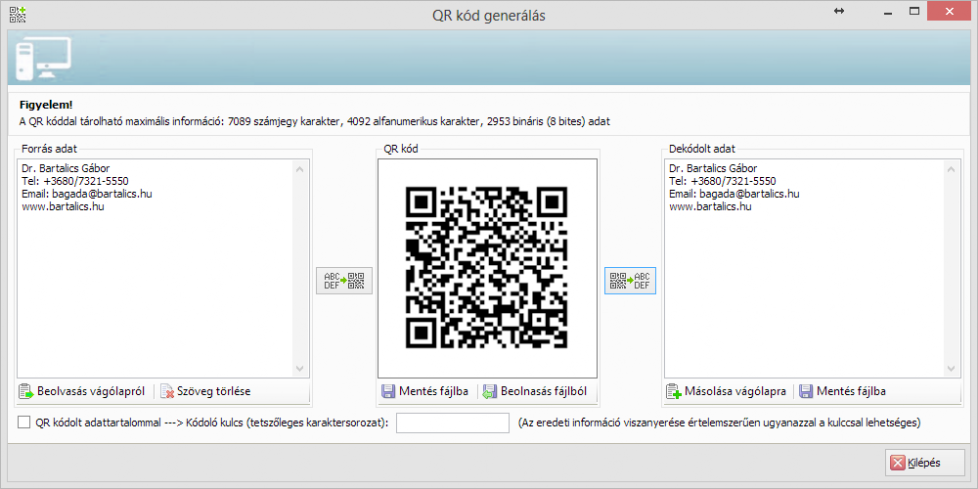The image size is (978, 489).
Task: Close the QR kód generálás window
Action: [x=949, y=11]
